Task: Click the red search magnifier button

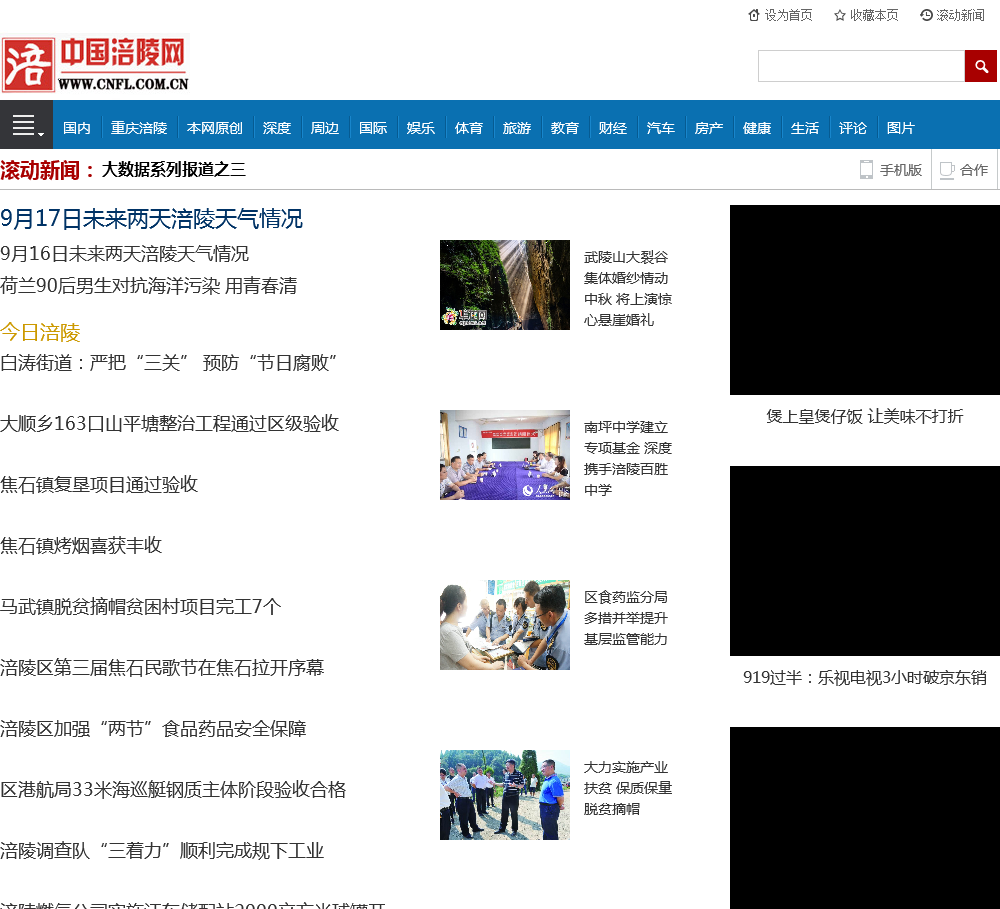Action: [981, 66]
